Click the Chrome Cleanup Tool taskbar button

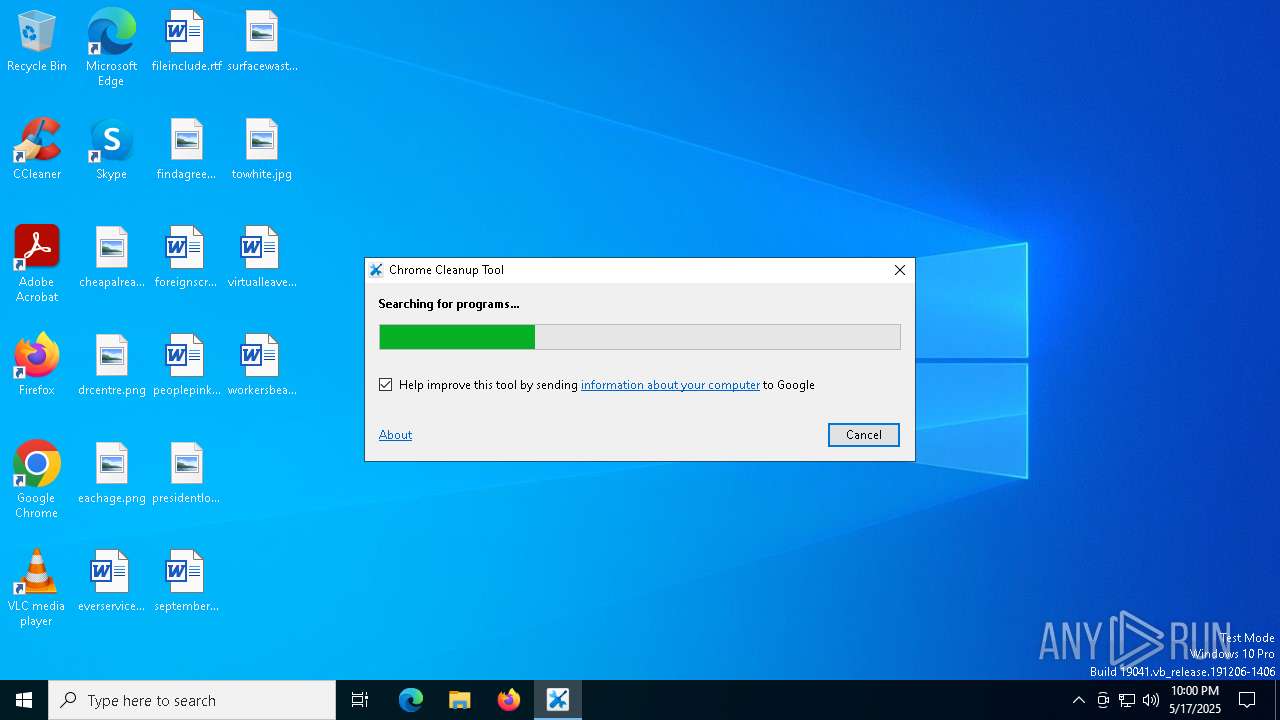pyautogui.click(x=558, y=700)
